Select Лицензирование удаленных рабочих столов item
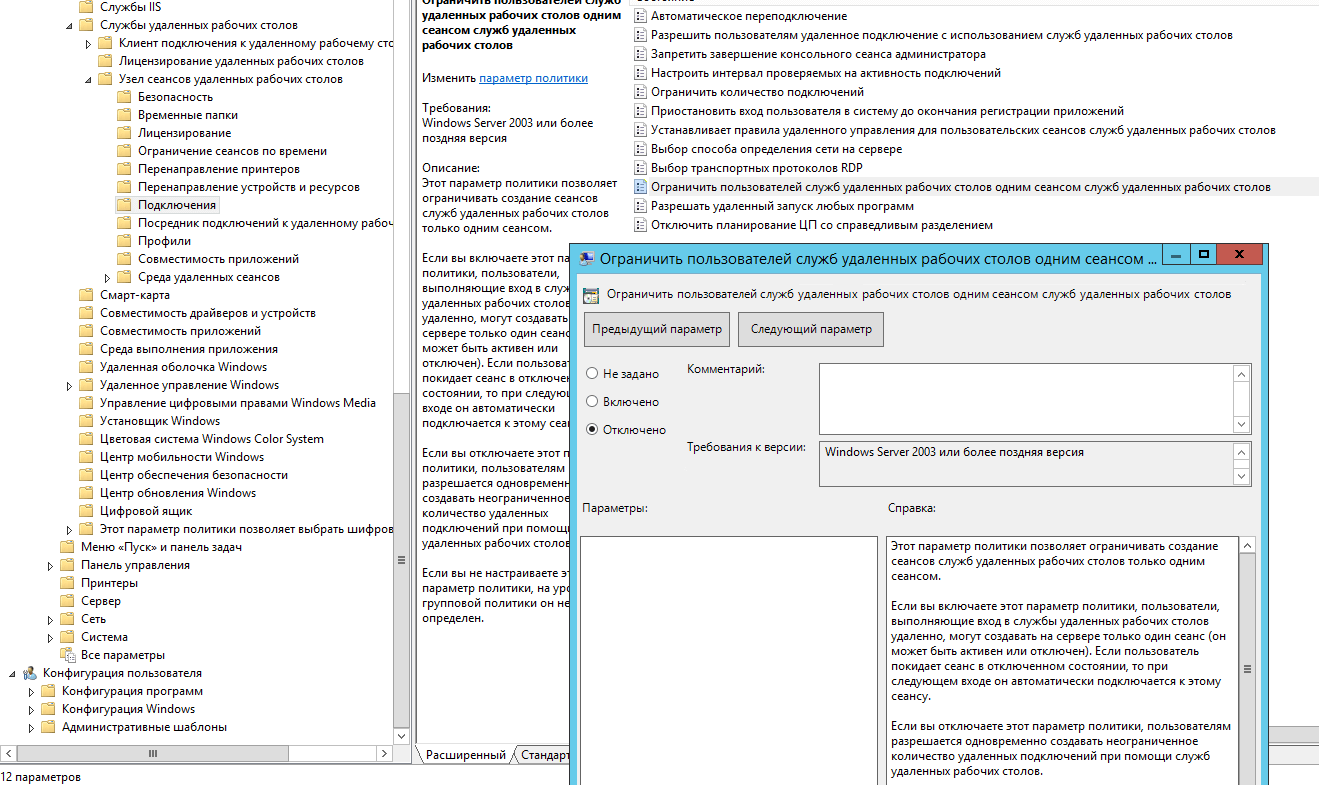 pyautogui.click(x=241, y=61)
